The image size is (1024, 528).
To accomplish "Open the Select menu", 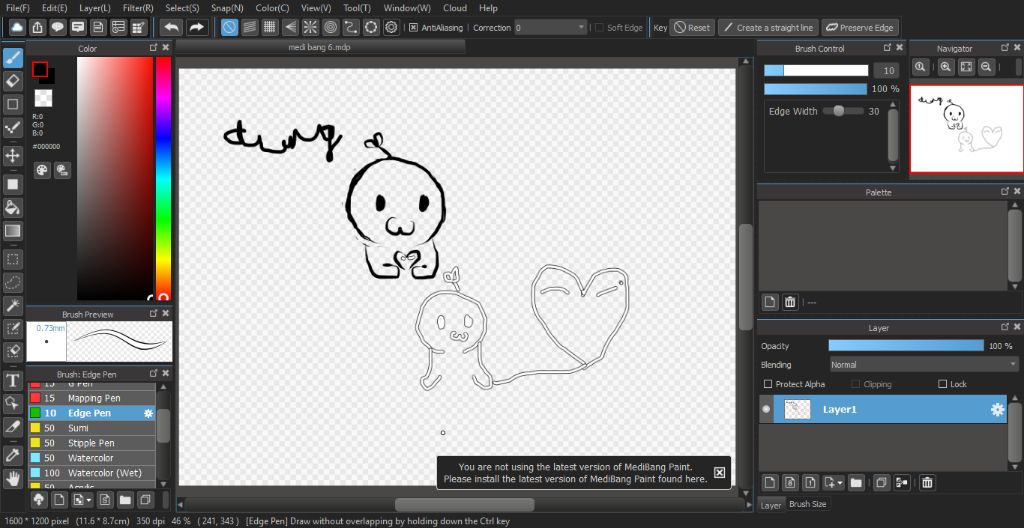I will click(x=182, y=8).
